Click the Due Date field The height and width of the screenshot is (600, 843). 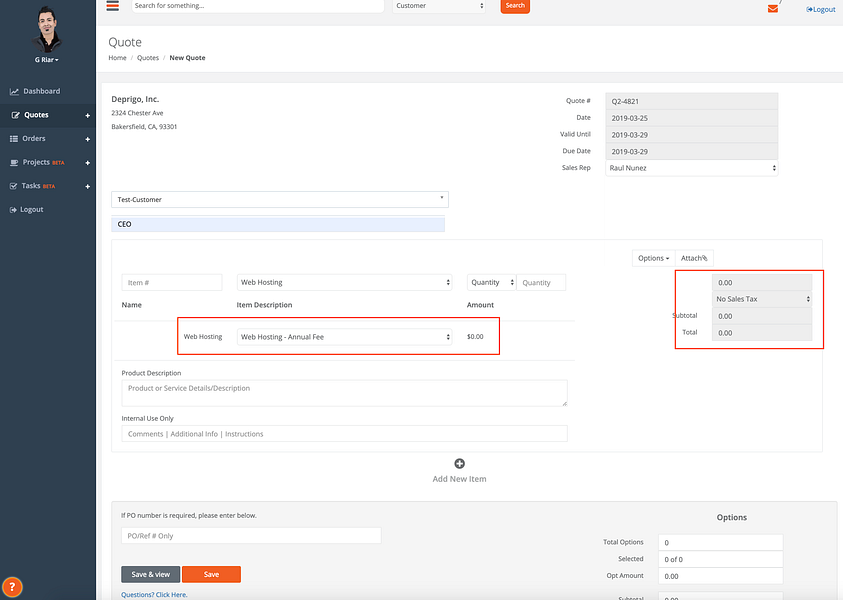click(691, 152)
